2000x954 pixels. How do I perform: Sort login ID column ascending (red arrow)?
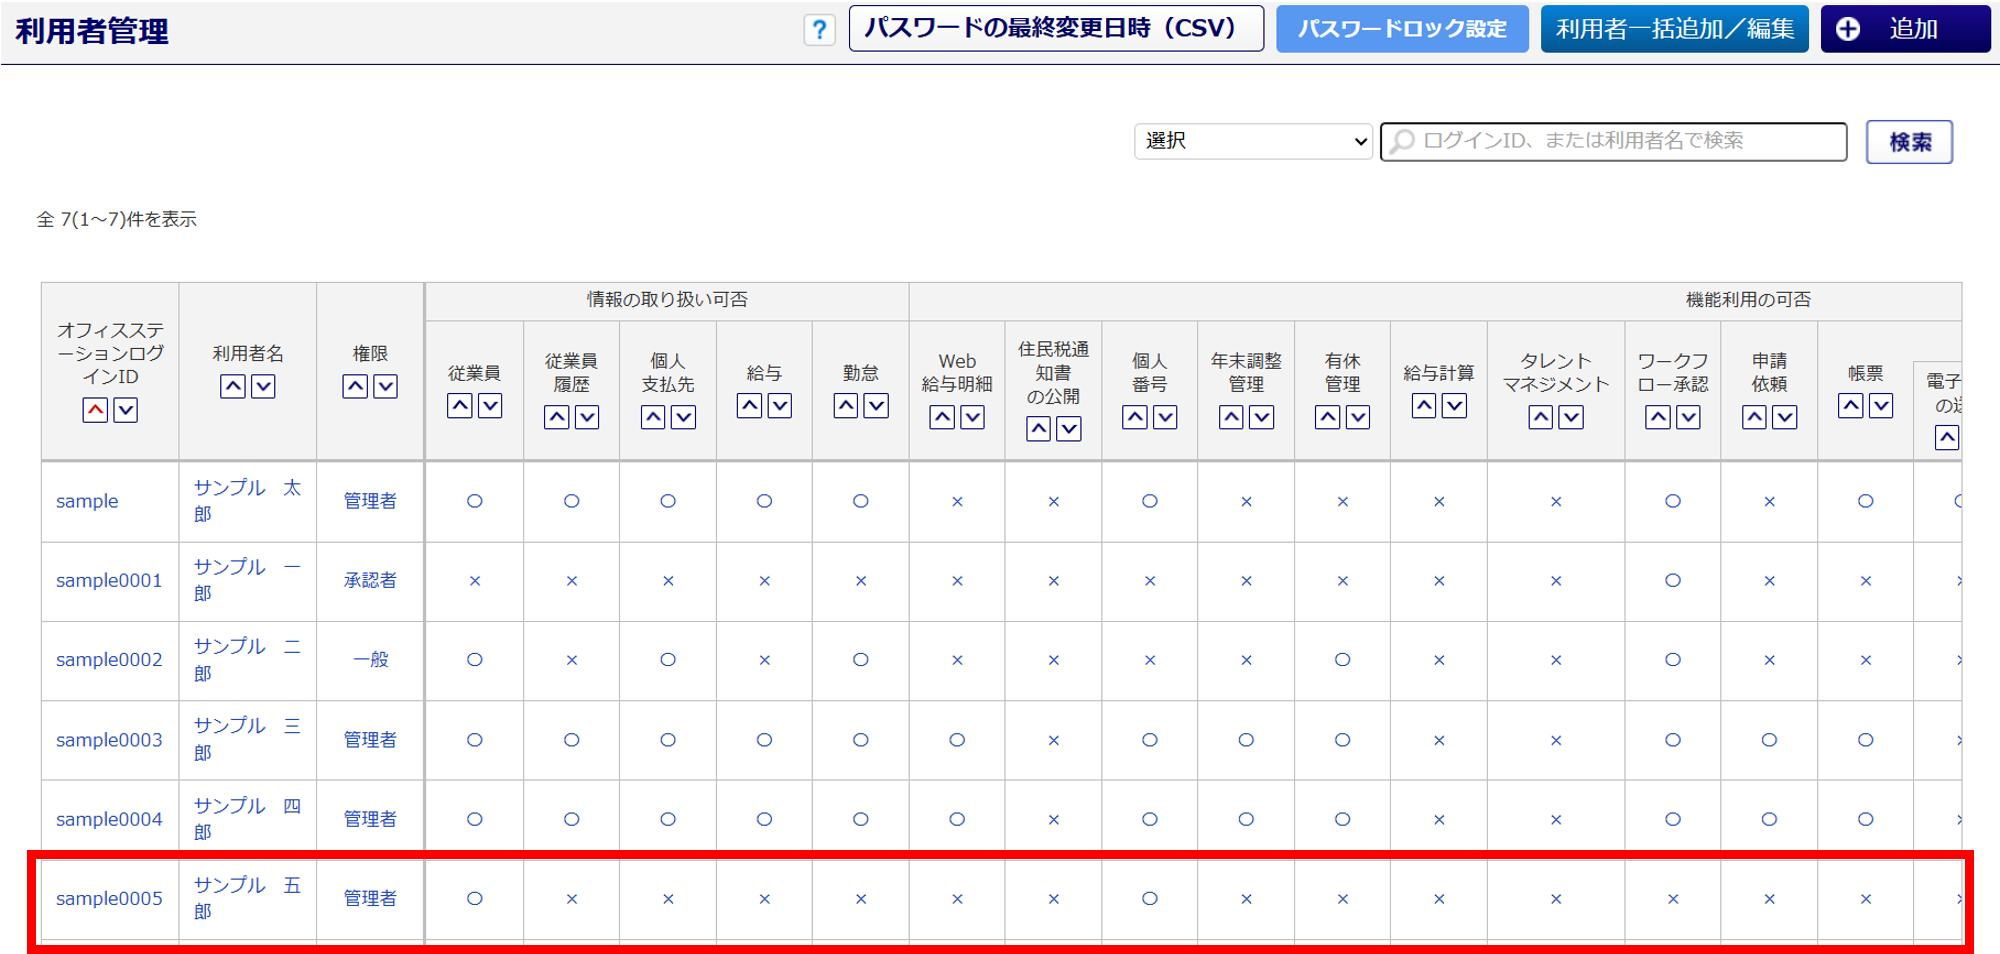tap(95, 410)
